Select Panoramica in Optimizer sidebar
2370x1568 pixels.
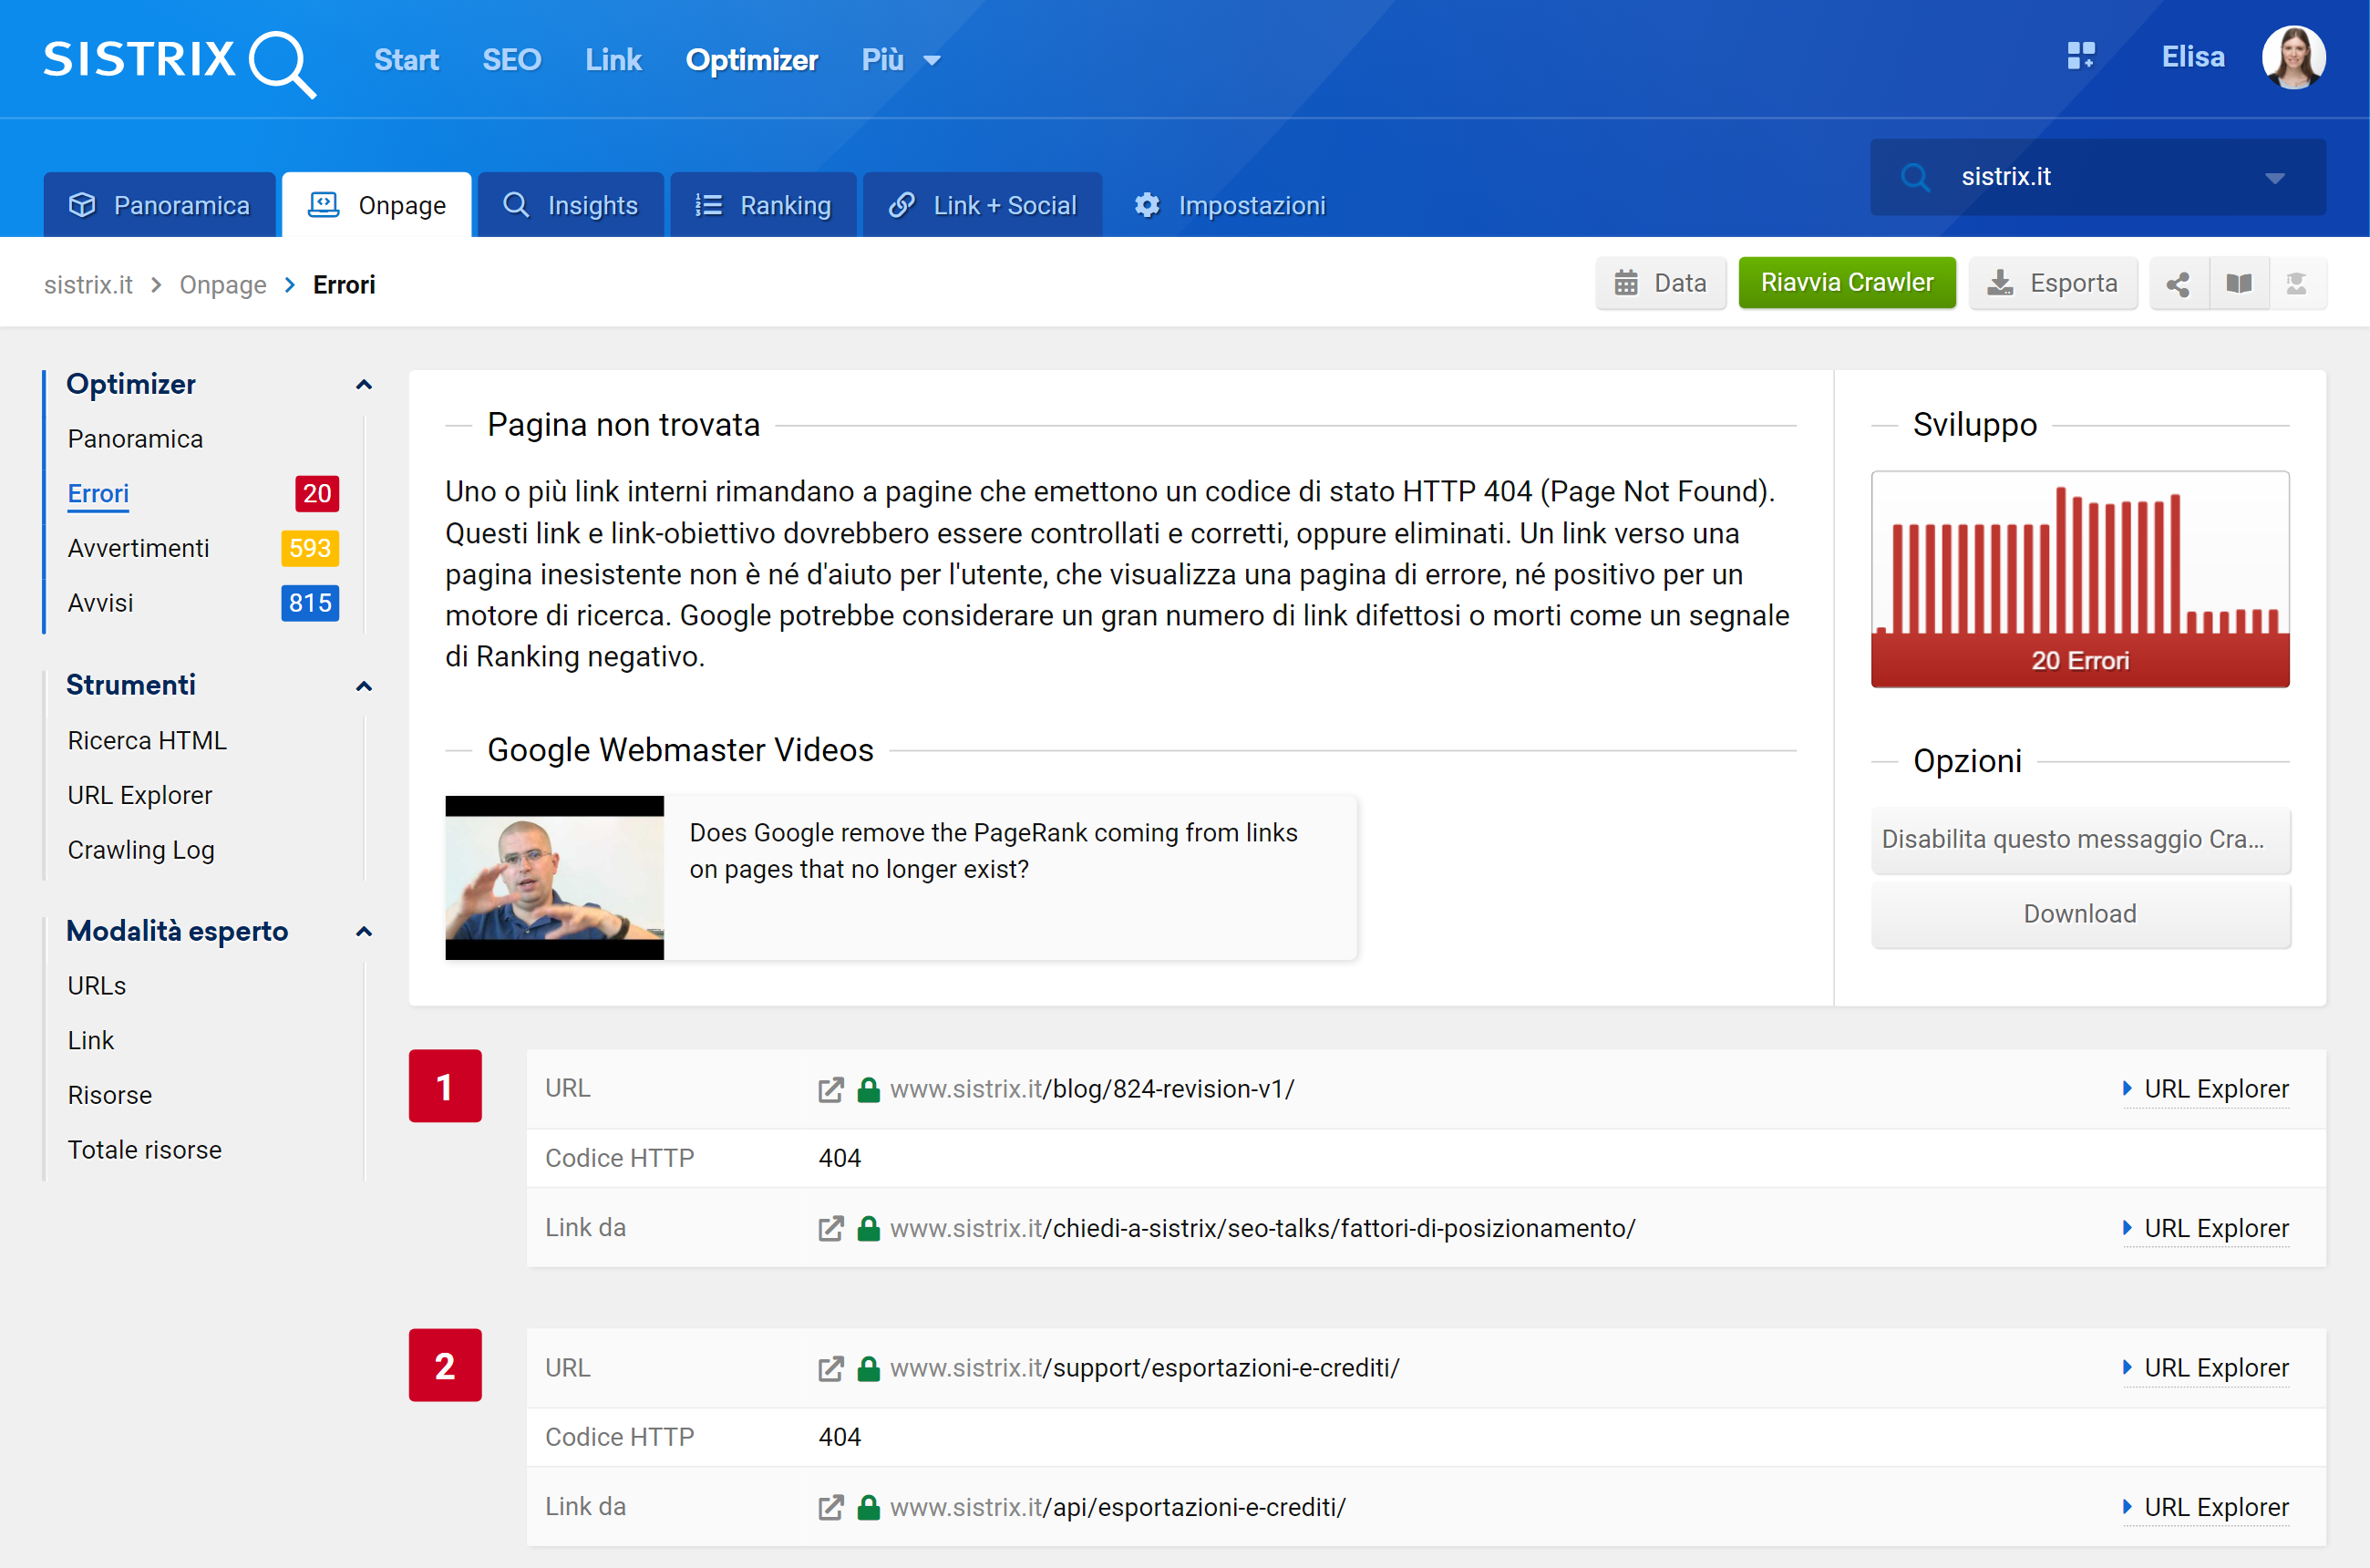click(135, 439)
